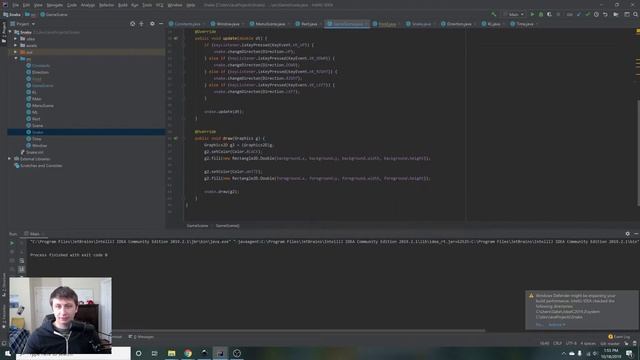Toggle soft-wrap in the Run console
This screenshot has width=640, height=360.
[x=22, y=260]
